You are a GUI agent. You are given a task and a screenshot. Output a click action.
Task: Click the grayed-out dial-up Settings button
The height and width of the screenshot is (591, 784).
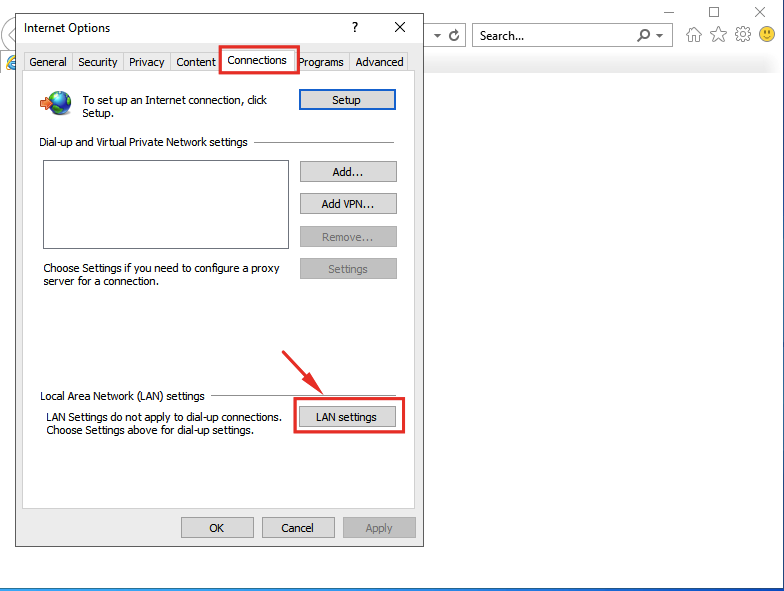coord(348,268)
